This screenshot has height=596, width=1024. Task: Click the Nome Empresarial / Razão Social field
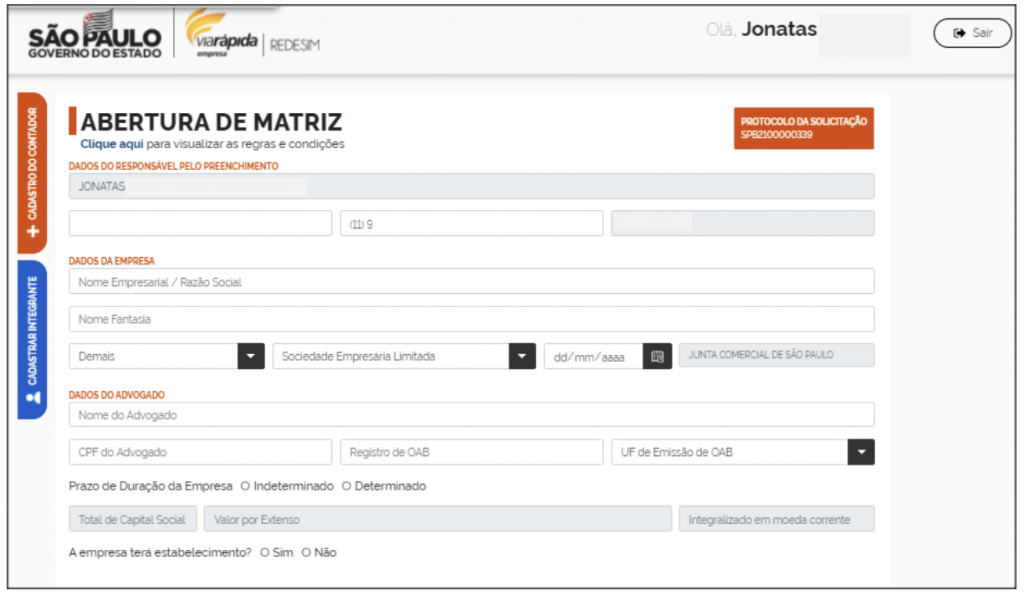[x=471, y=282]
